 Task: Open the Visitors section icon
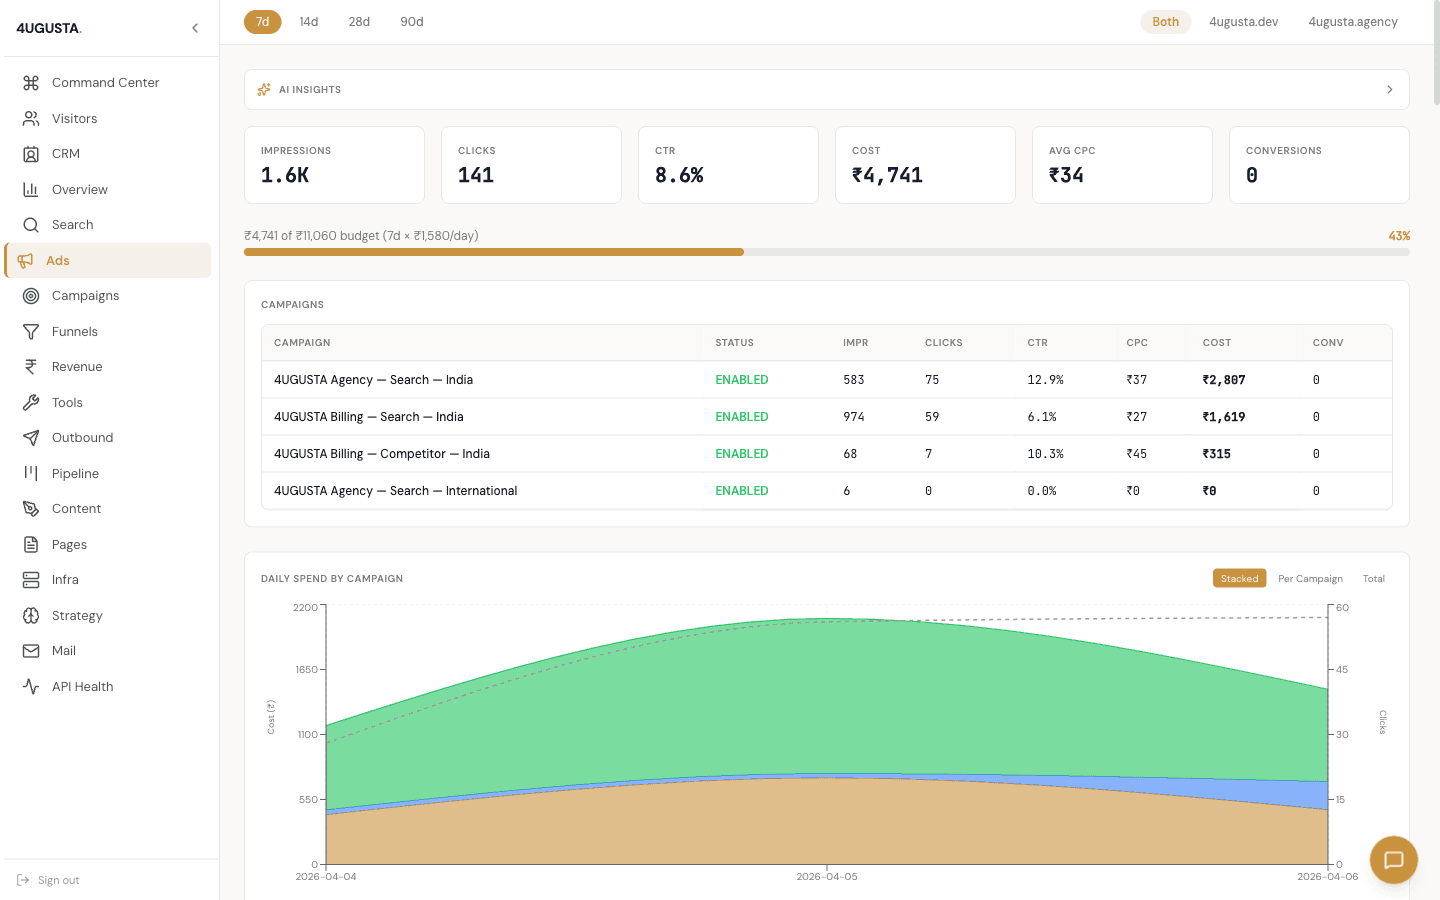(x=29, y=118)
